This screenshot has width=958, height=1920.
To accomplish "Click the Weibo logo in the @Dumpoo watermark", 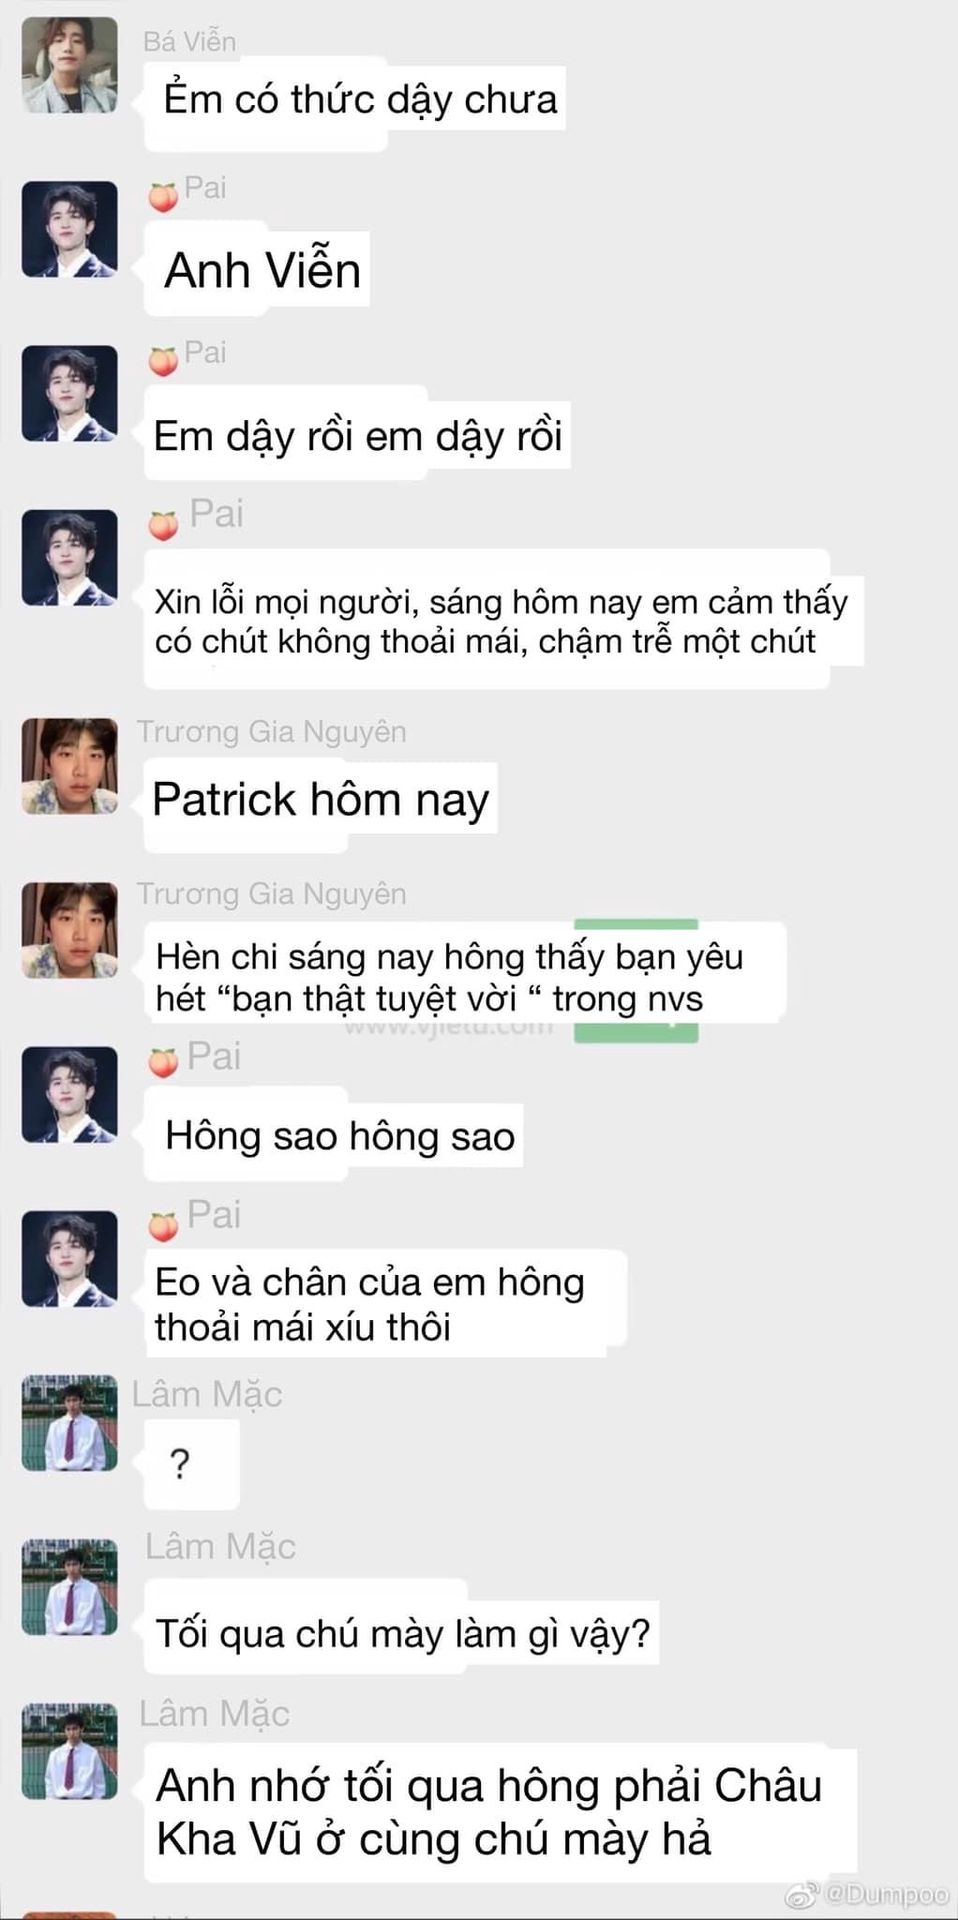I will tap(798, 1894).
